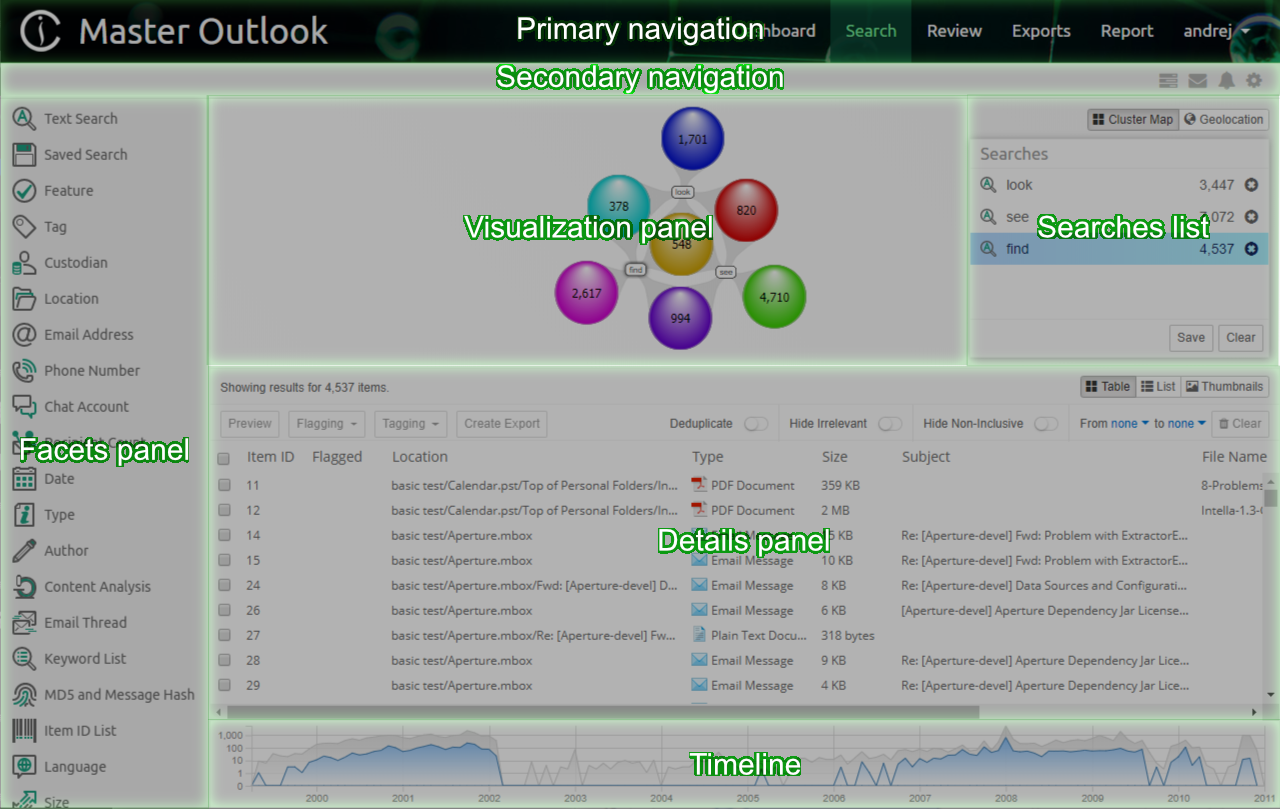Switch the visualization to Geolocation view
Image resolution: width=1280 pixels, height=809 pixels.
tap(1223, 119)
